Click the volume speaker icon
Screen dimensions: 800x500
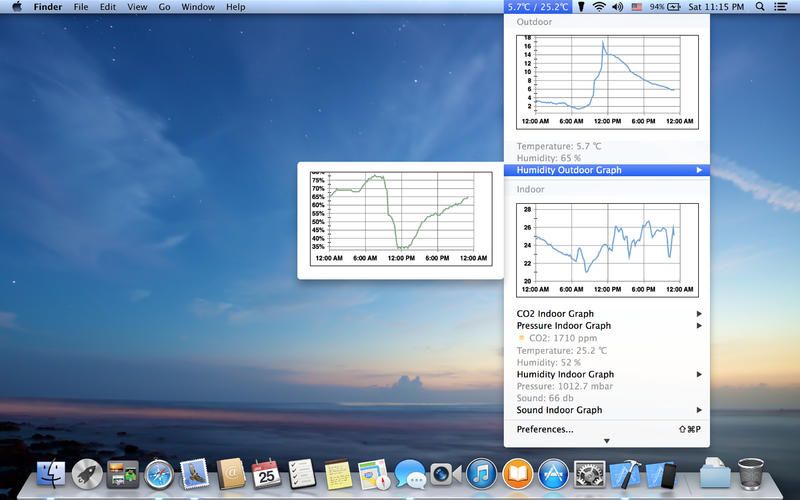(616, 7)
